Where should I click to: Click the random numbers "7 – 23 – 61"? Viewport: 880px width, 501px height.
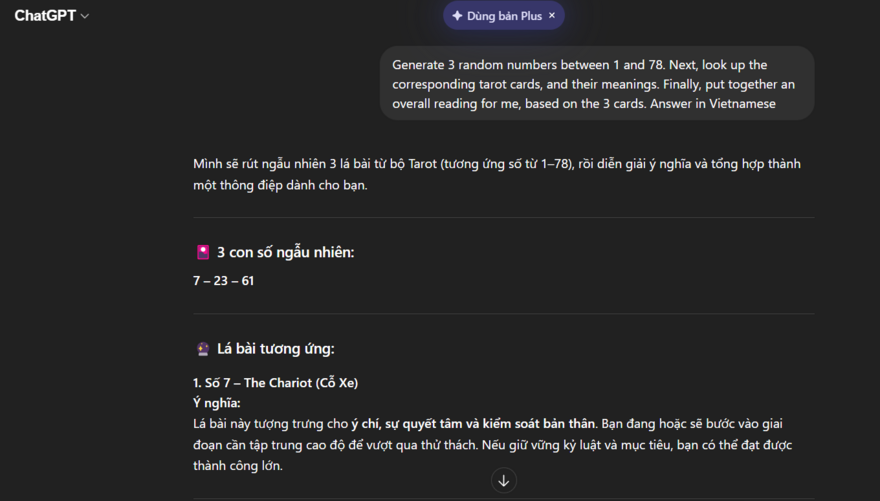point(223,281)
